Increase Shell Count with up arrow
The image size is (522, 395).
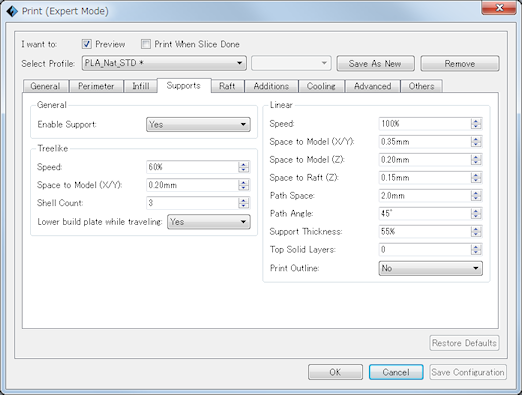point(244,200)
